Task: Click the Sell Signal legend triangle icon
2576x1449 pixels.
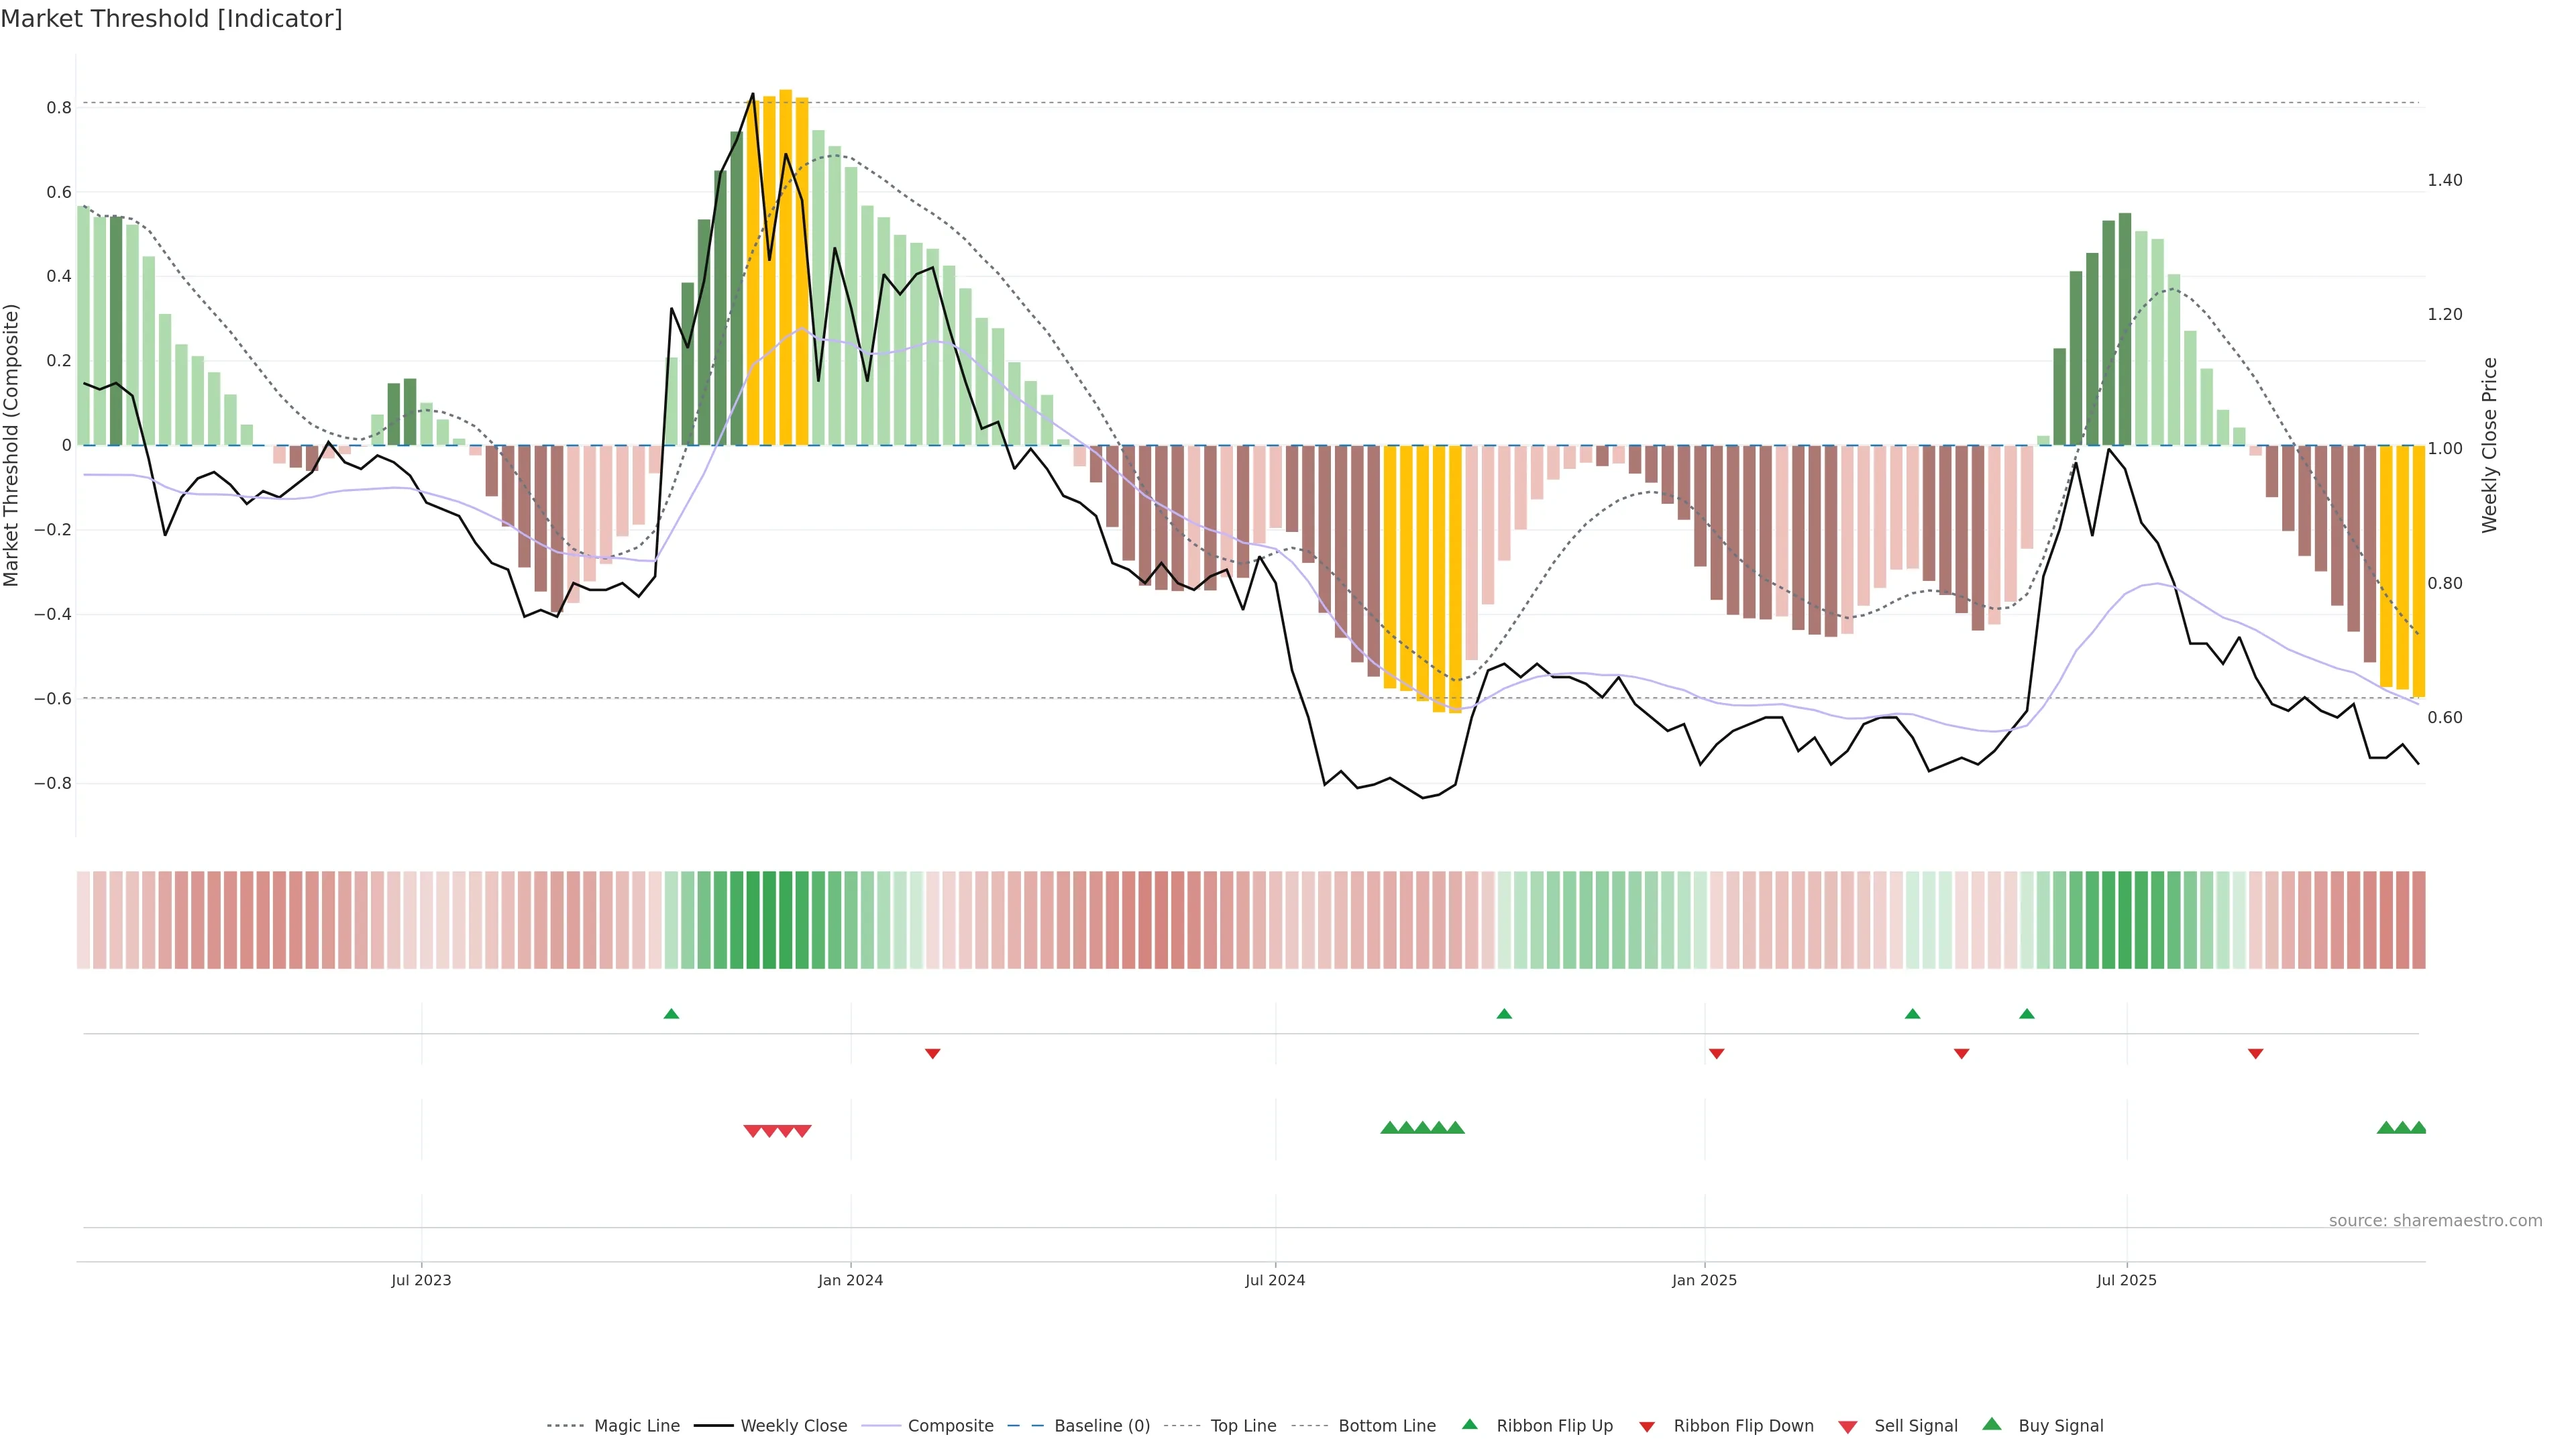Action: point(1847,1427)
